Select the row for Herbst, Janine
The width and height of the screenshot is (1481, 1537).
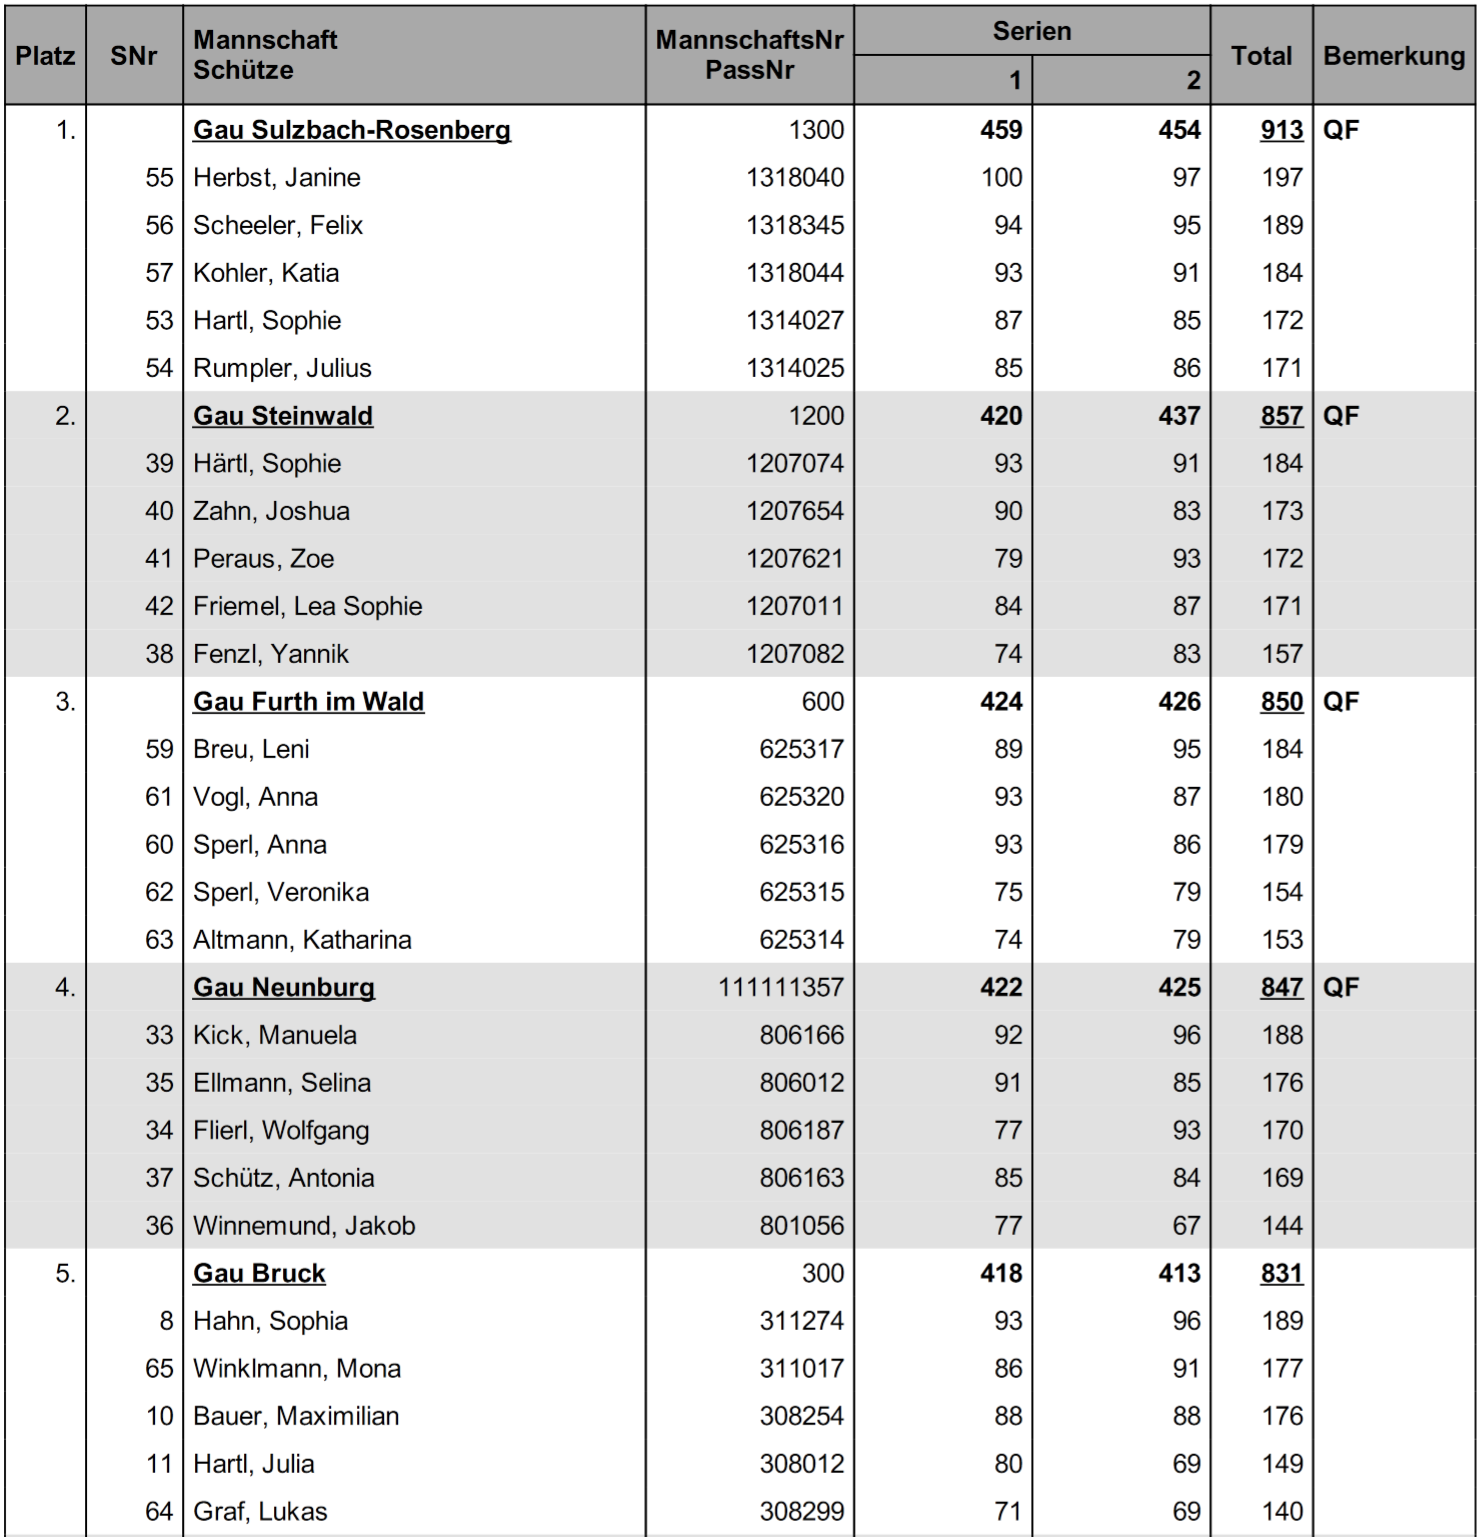[x=740, y=178]
